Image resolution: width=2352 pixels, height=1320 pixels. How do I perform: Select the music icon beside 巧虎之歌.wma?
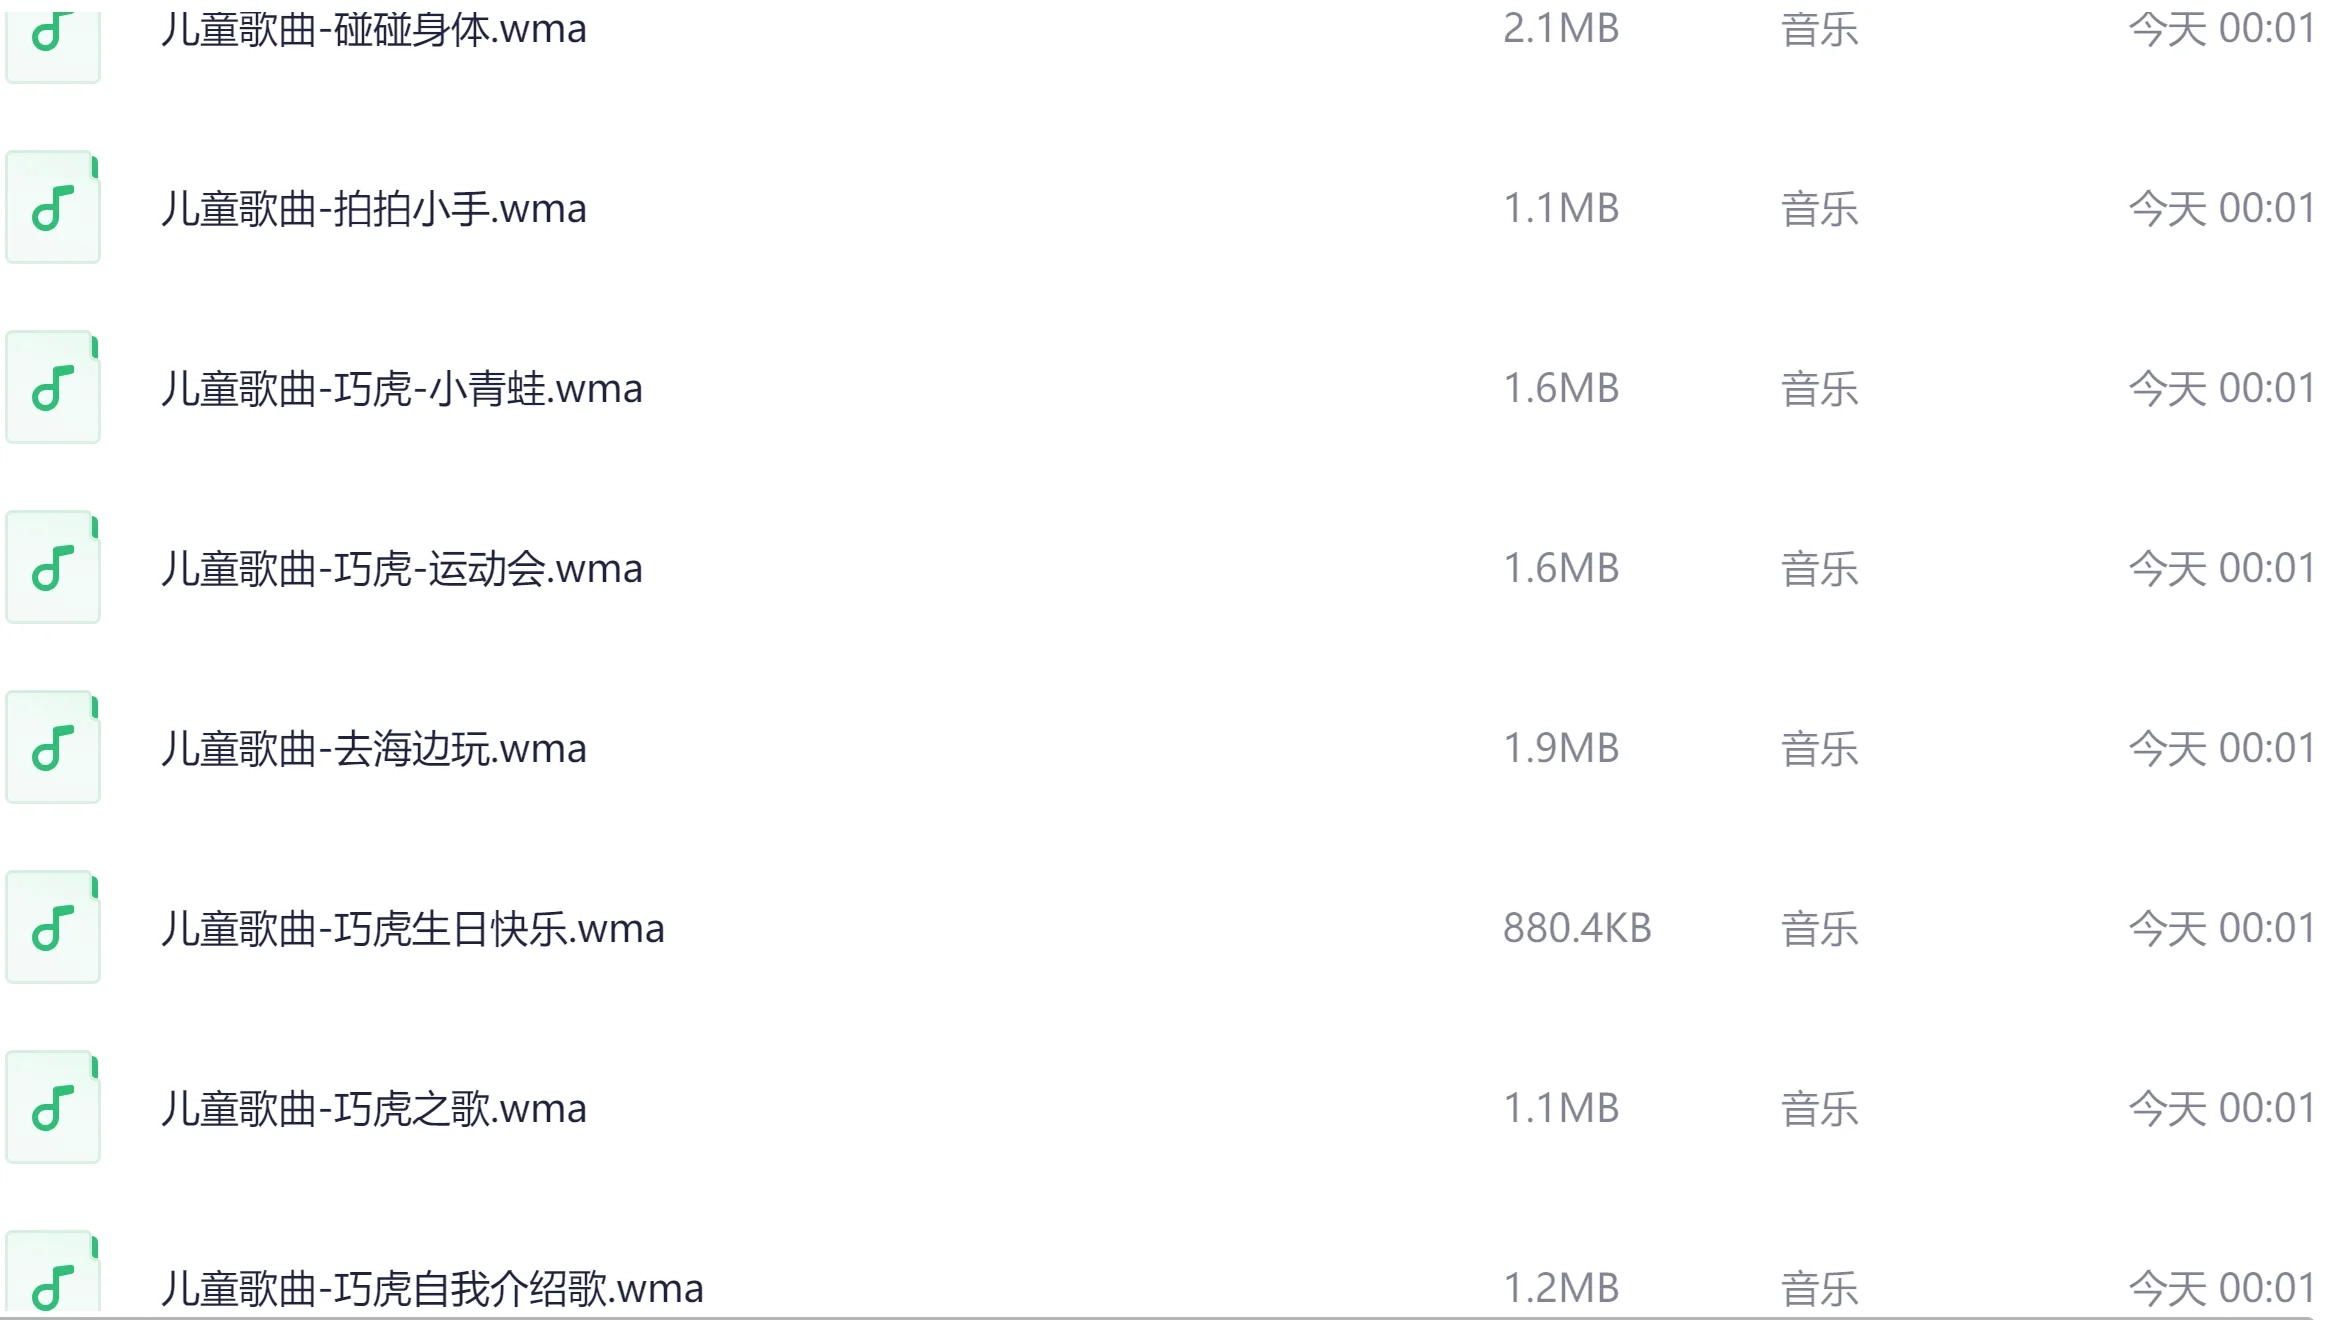[53, 1108]
